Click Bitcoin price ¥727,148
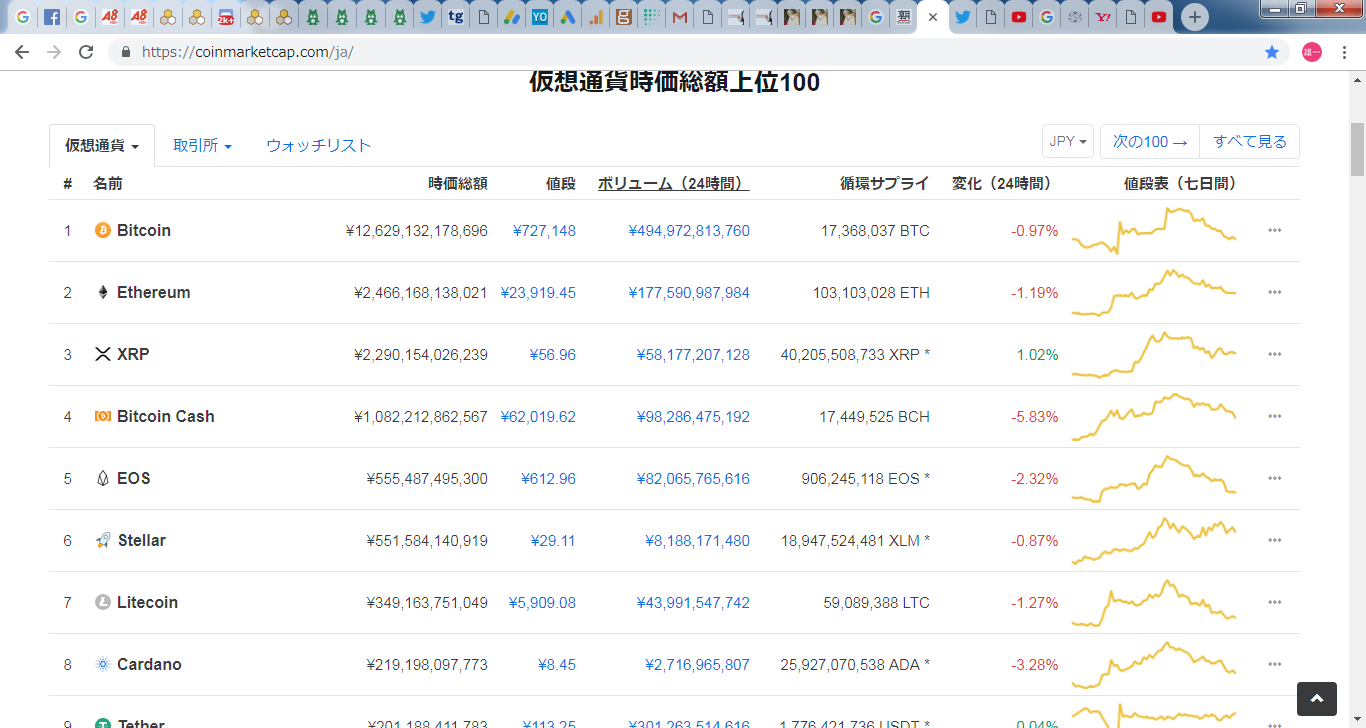This screenshot has height=728, width=1366. coord(544,230)
